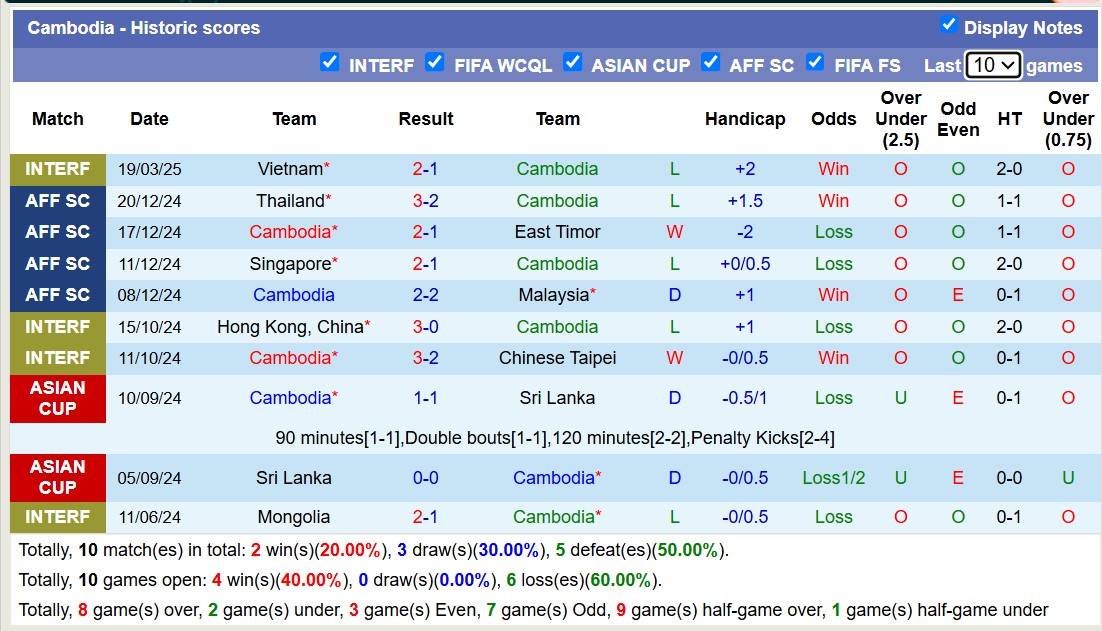Open the Thailand team link
Image resolution: width=1102 pixels, height=631 pixels.
pos(289,200)
